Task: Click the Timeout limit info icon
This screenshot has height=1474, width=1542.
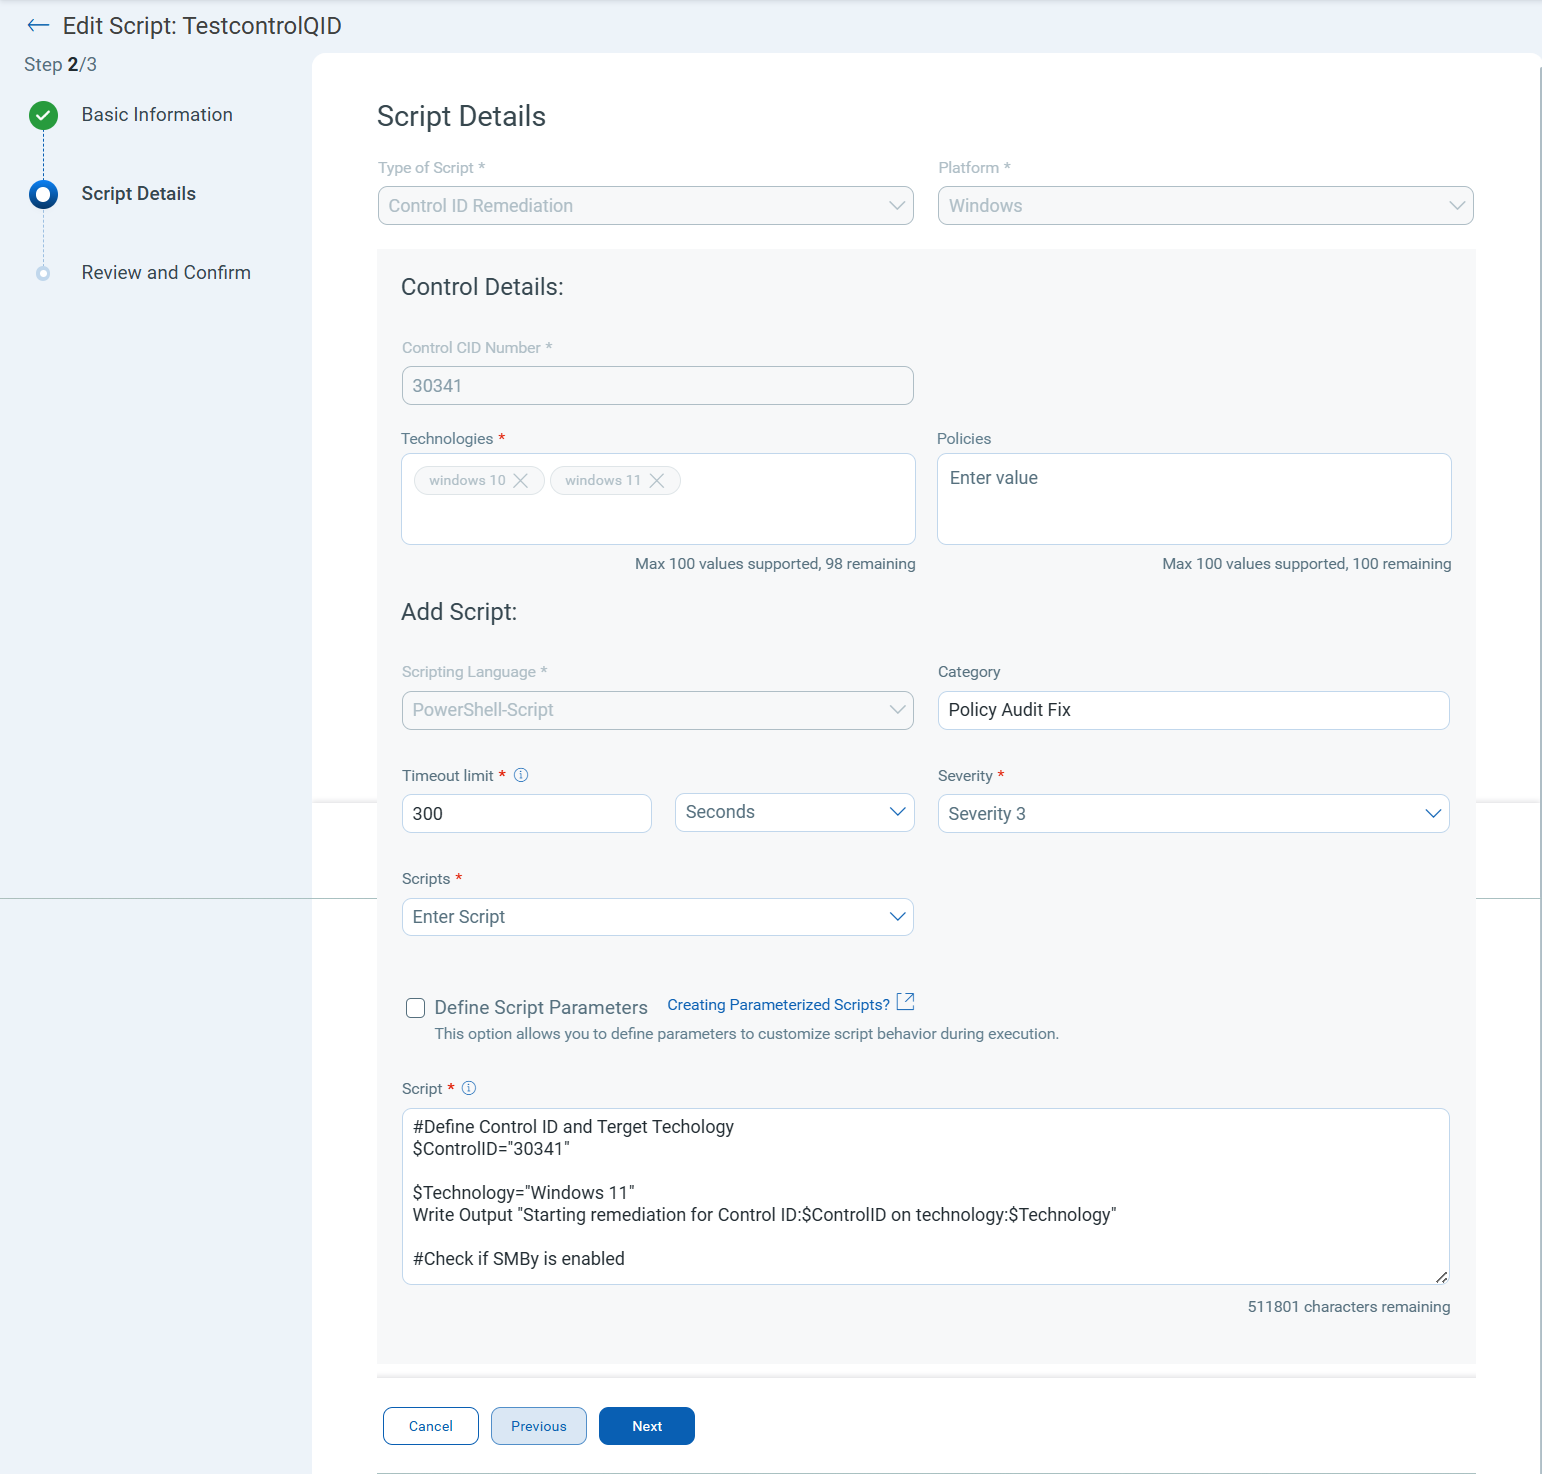Action: coord(521,775)
